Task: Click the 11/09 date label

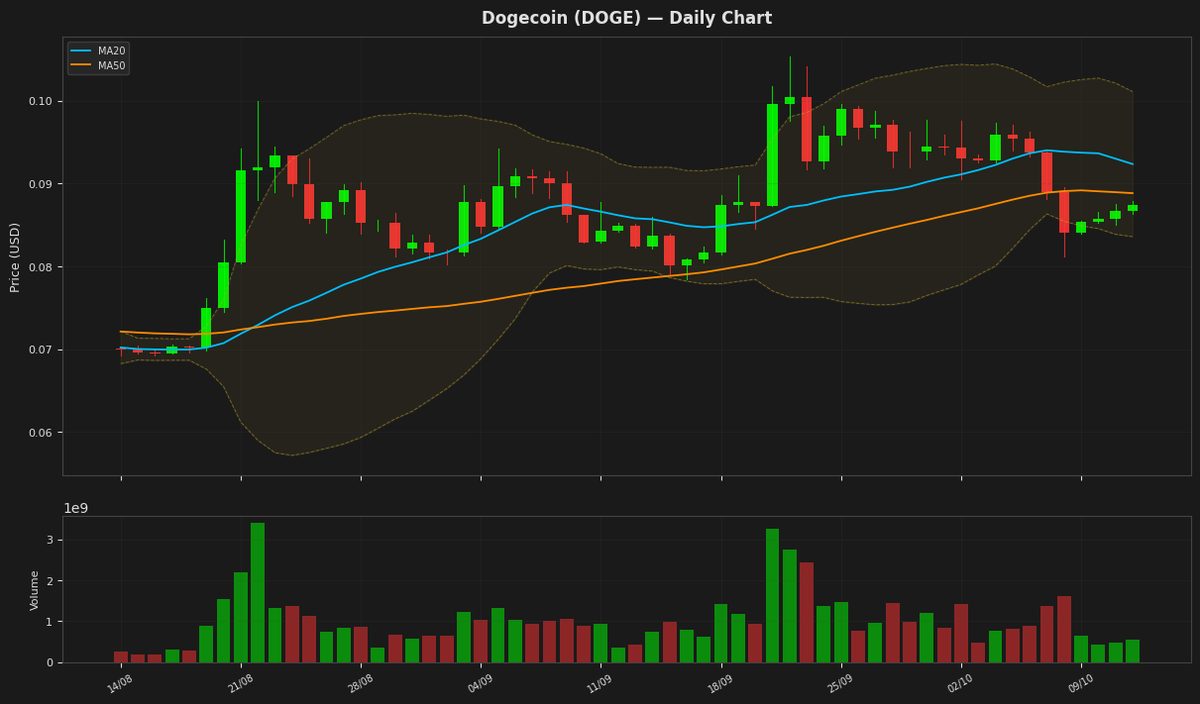Action: (x=598, y=683)
